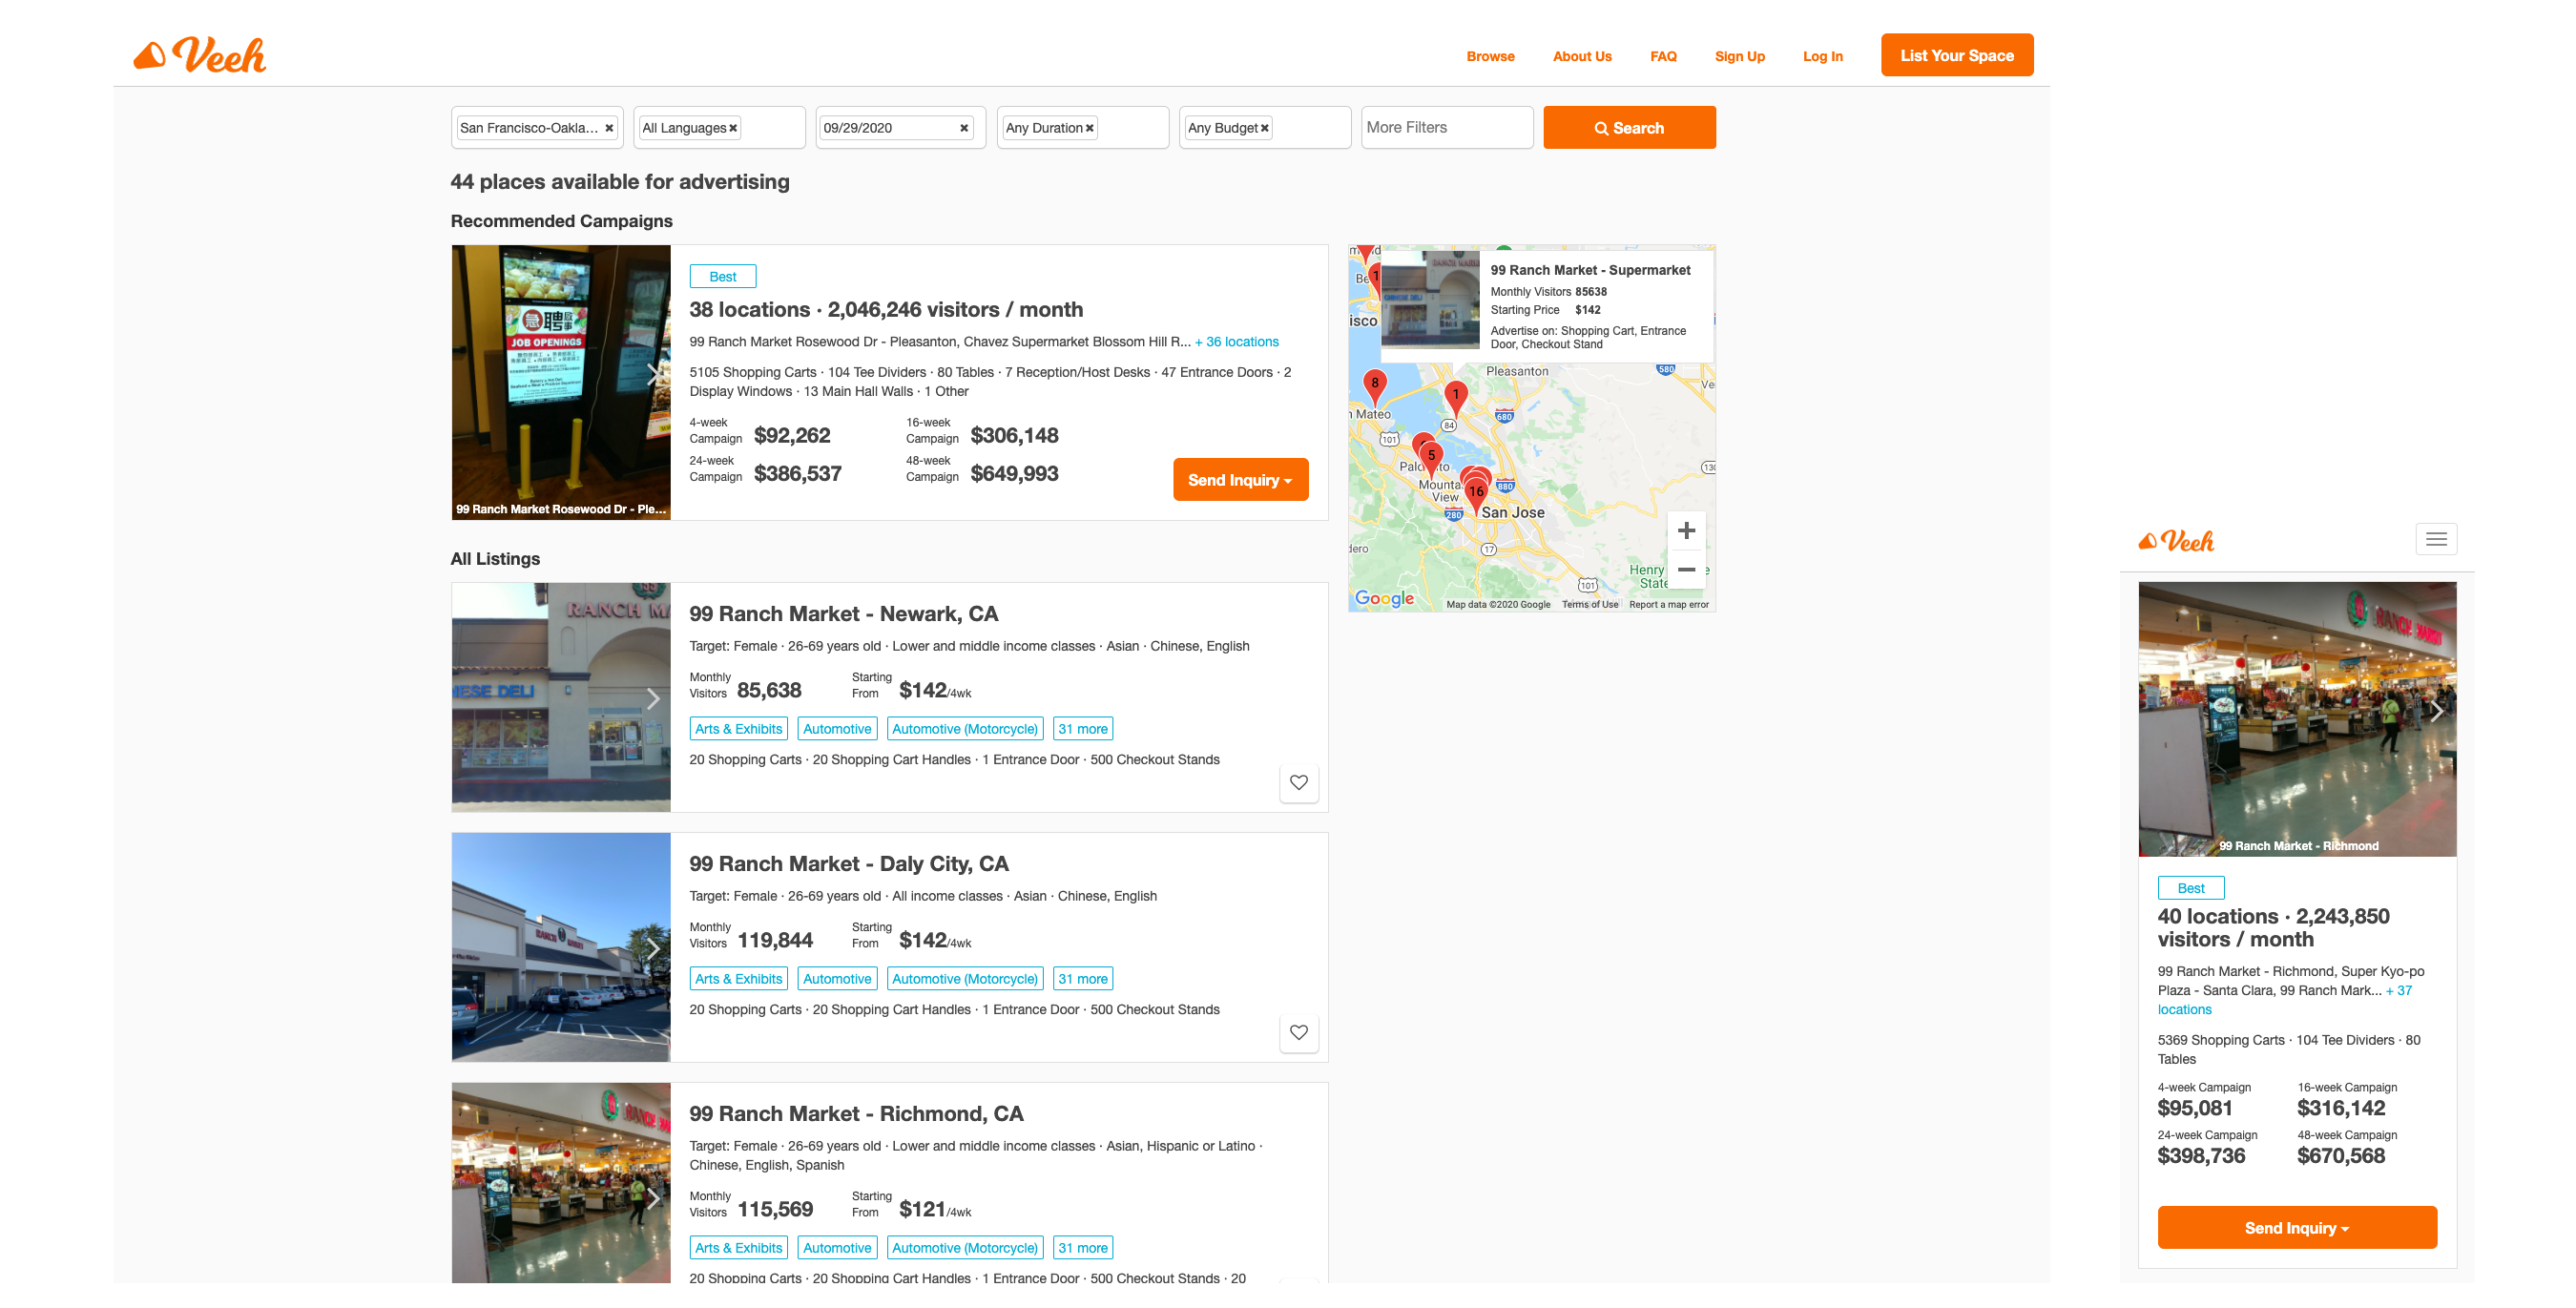Viewport: 2576px width, 1308px height.
Task: Click the Veeh logo in the header
Action: [x=200, y=56]
